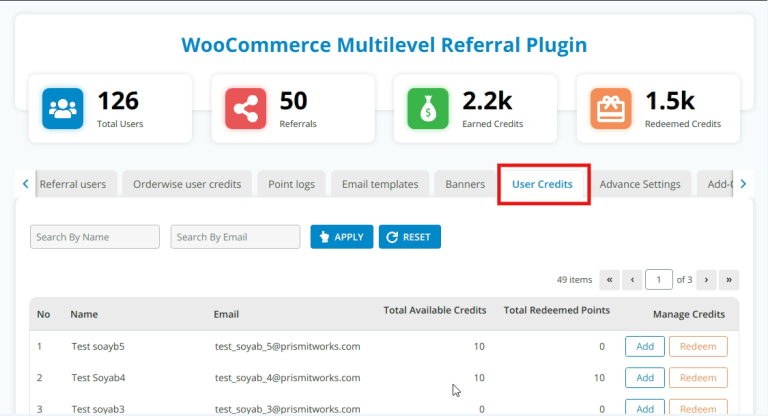
Task: Open the Point logs tab
Action: click(x=291, y=184)
